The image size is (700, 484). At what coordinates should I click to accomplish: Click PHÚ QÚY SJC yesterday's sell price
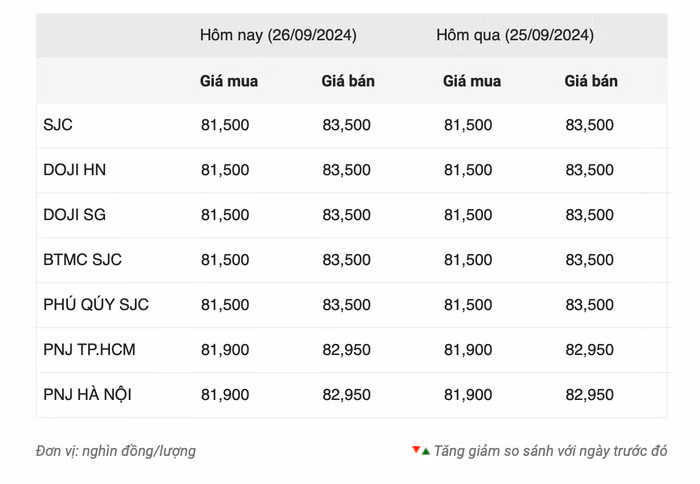pyautogui.click(x=589, y=305)
